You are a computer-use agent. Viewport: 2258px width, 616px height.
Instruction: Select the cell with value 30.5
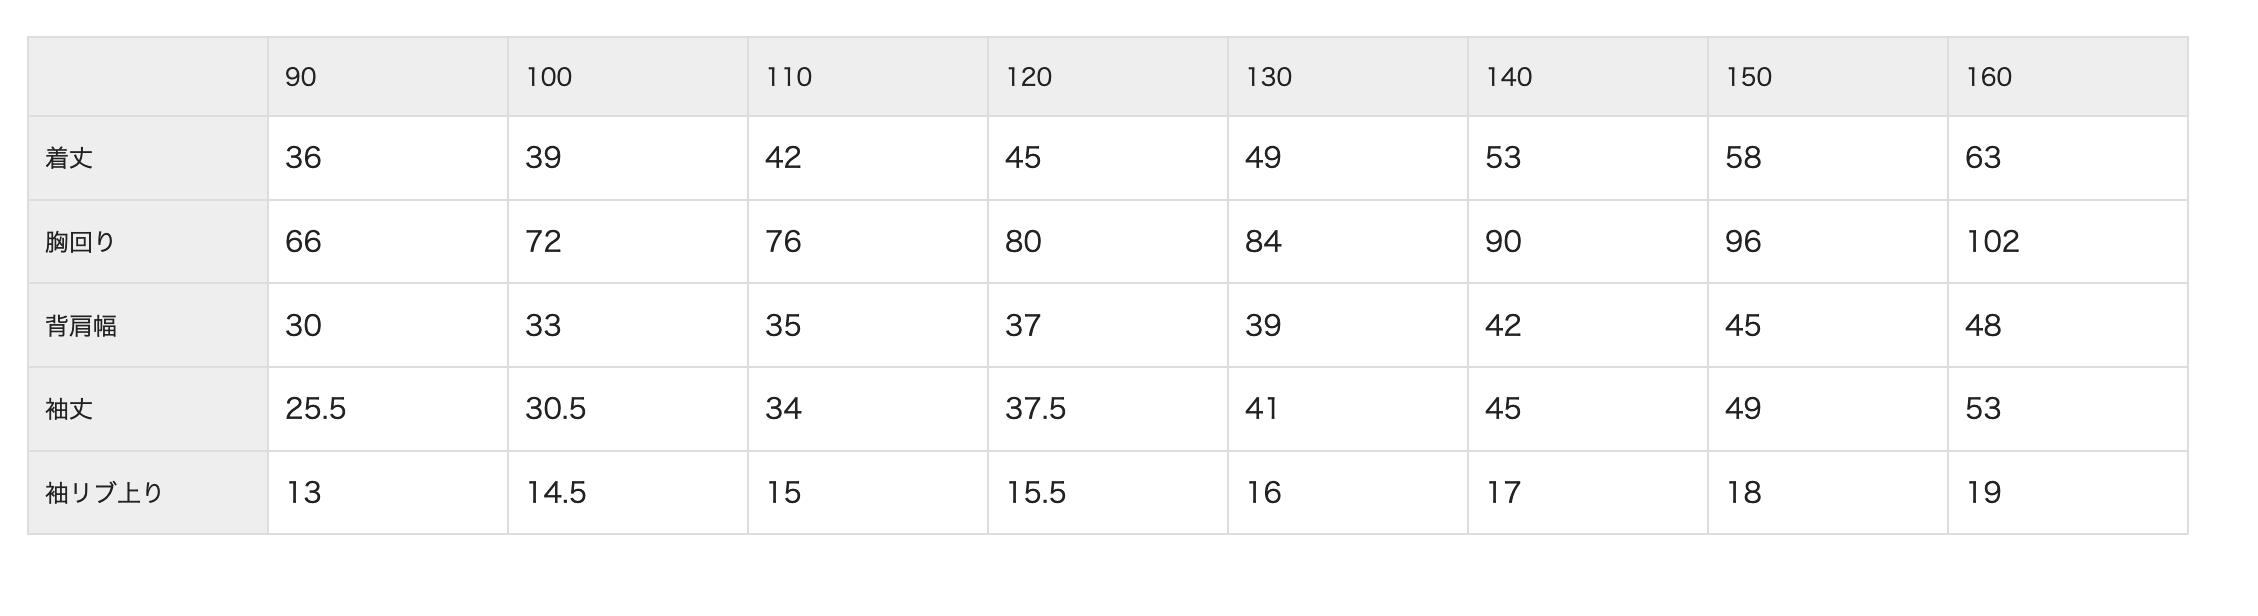628,409
